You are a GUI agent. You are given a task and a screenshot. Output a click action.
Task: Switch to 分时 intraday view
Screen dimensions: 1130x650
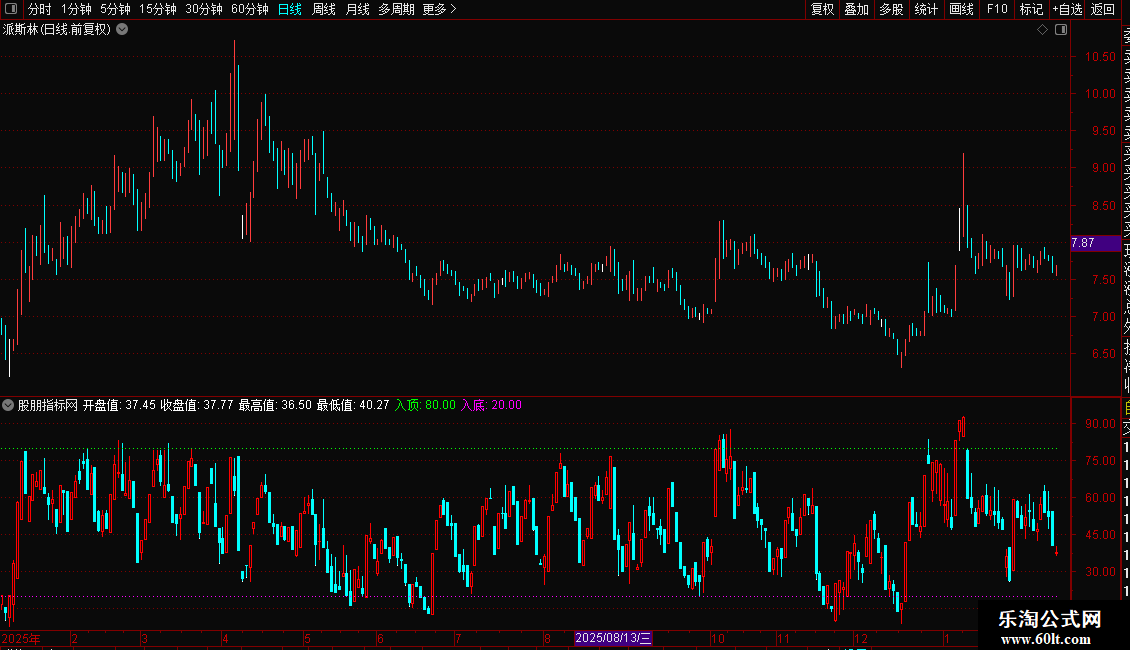40,9
